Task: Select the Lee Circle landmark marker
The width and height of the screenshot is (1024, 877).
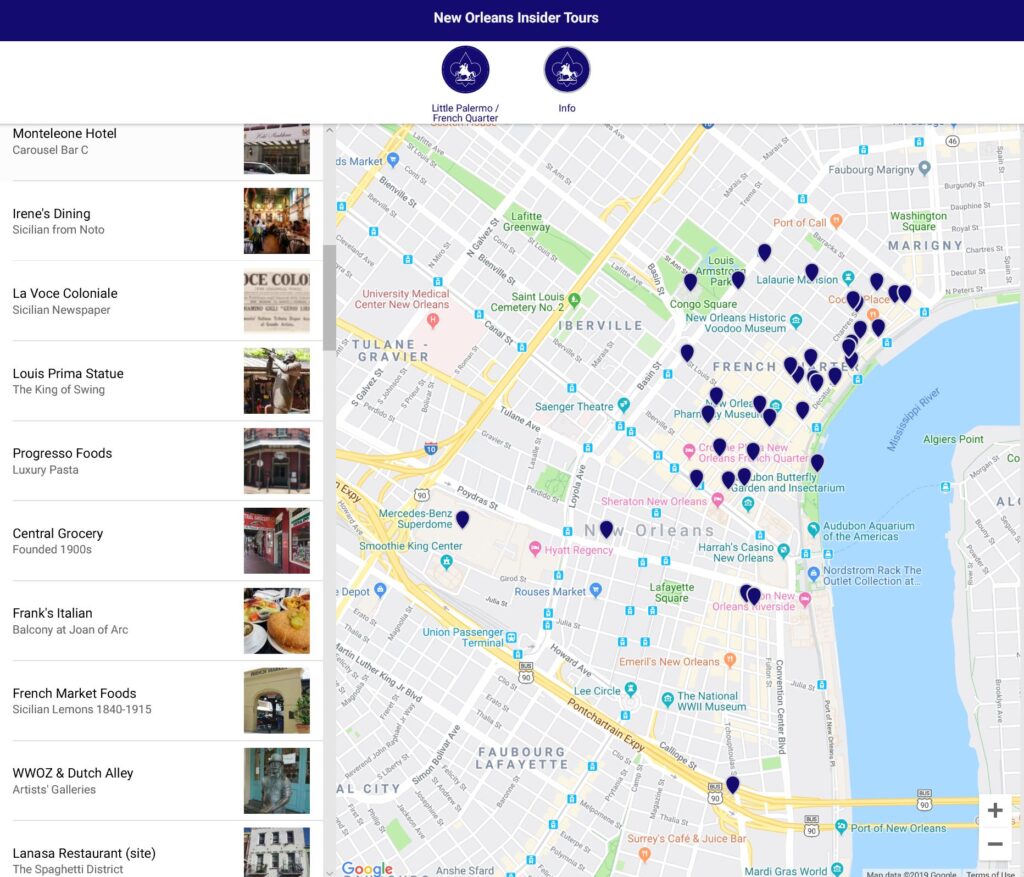Action: (x=630, y=689)
